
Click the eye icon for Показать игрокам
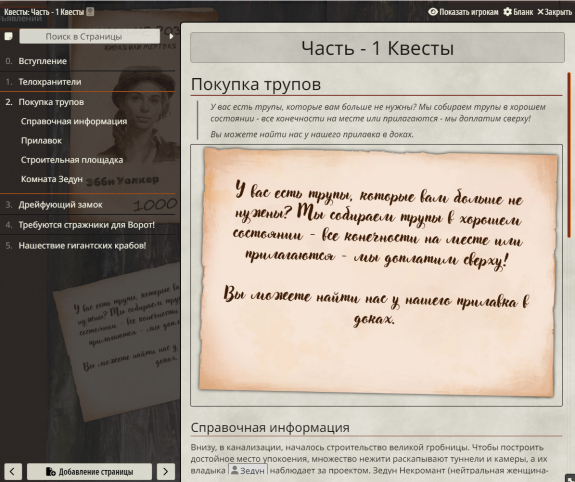point(433,12)
